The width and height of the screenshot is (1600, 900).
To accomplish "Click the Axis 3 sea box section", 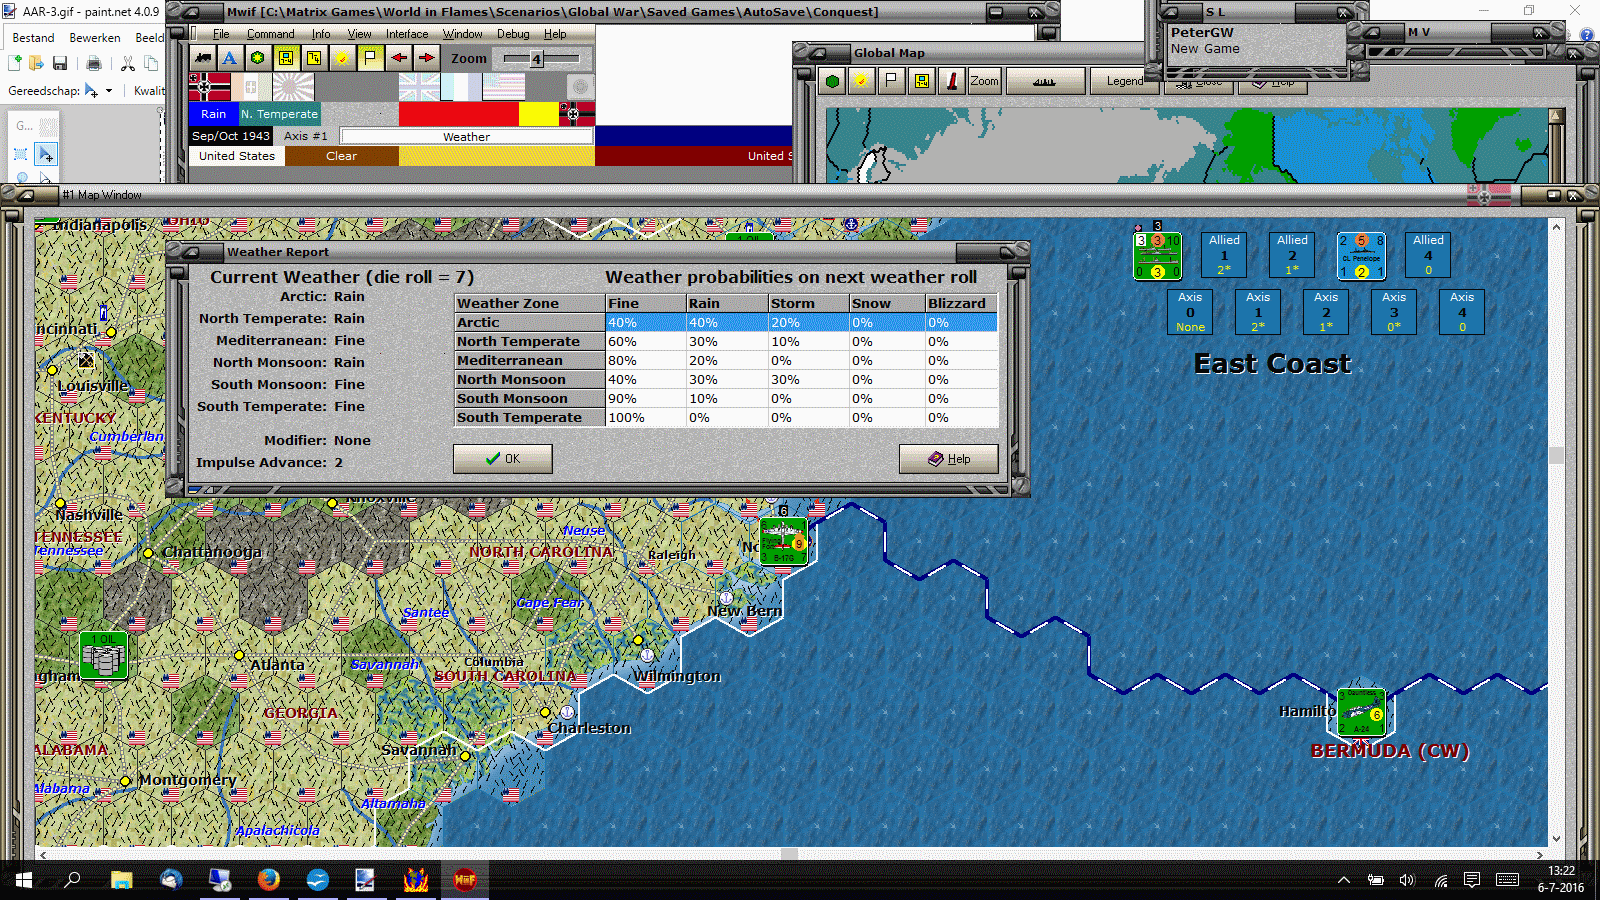I will (x=1394, y=312).
